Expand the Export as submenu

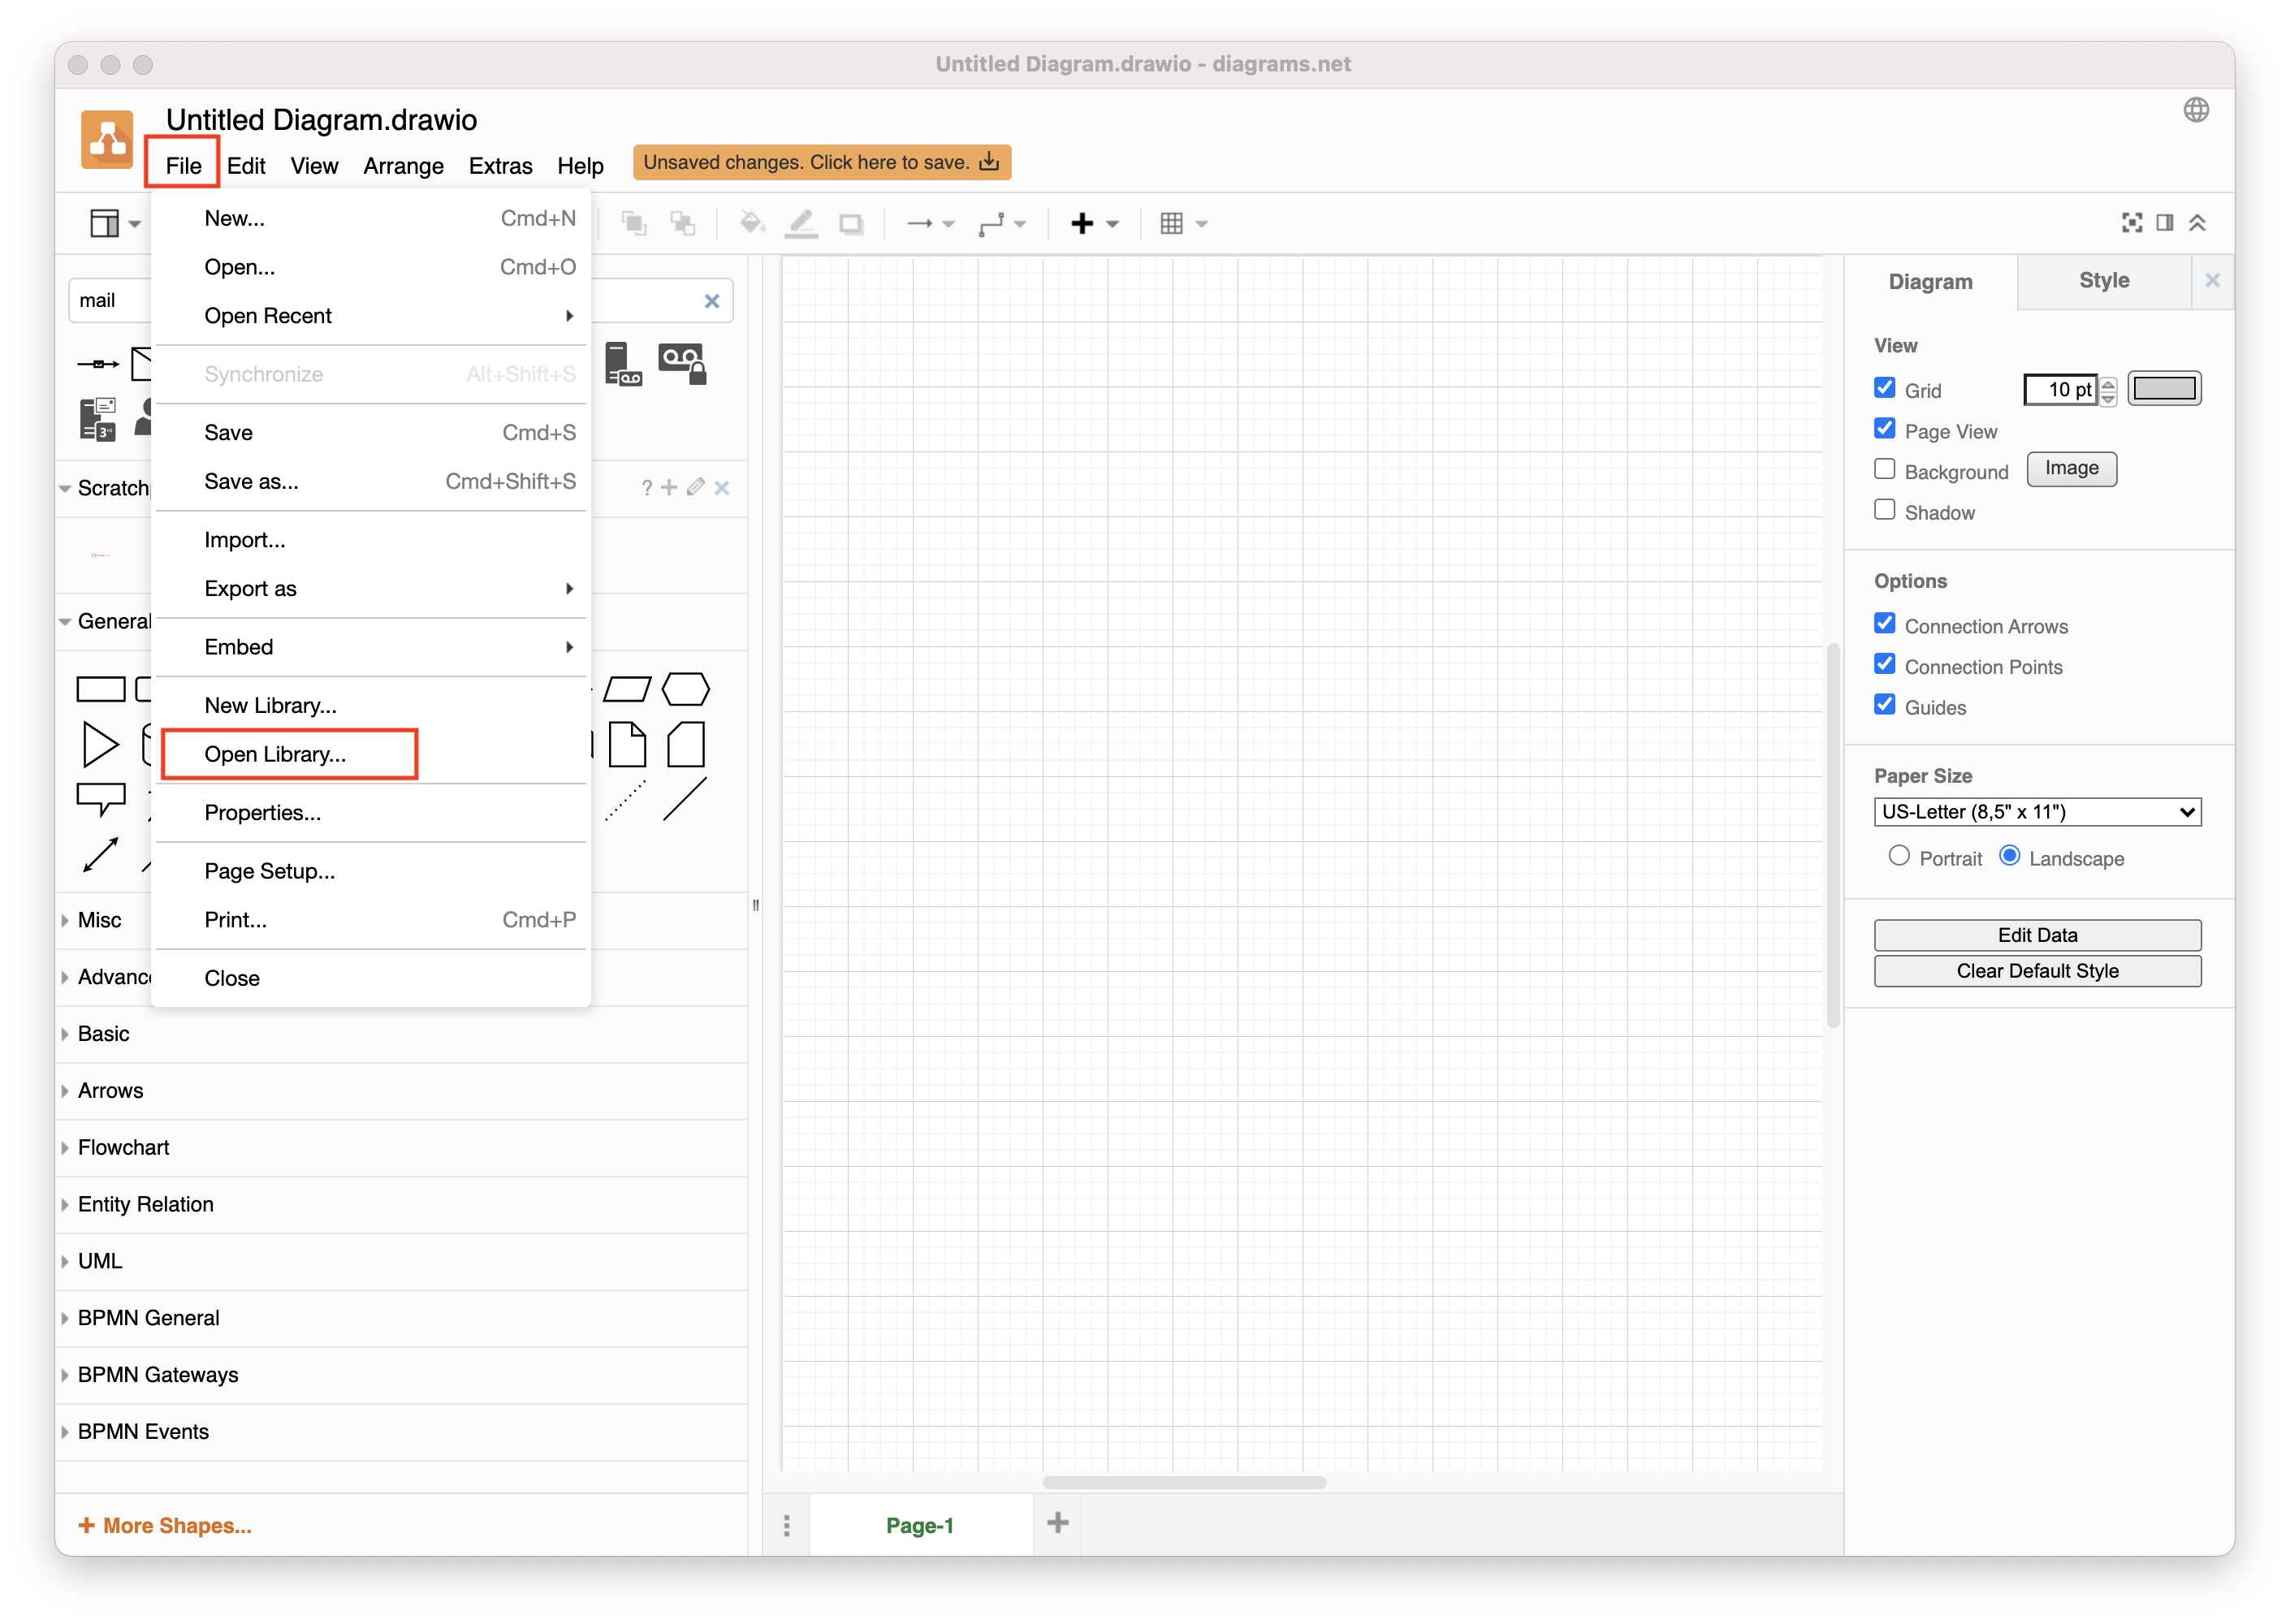tap(251, 588)
